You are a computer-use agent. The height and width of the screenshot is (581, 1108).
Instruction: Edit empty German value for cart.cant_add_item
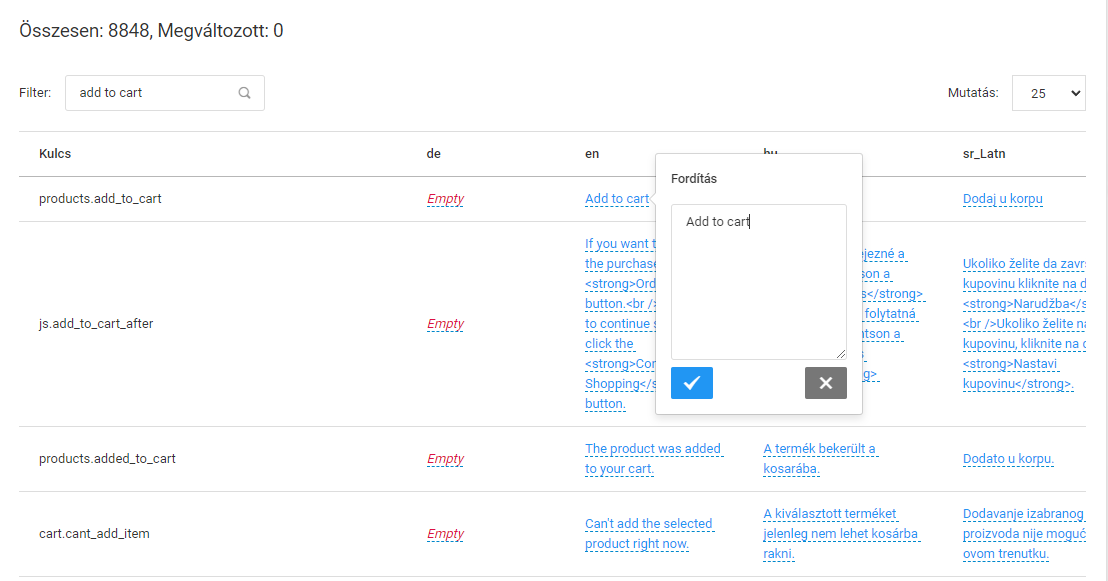pos(445,534)
